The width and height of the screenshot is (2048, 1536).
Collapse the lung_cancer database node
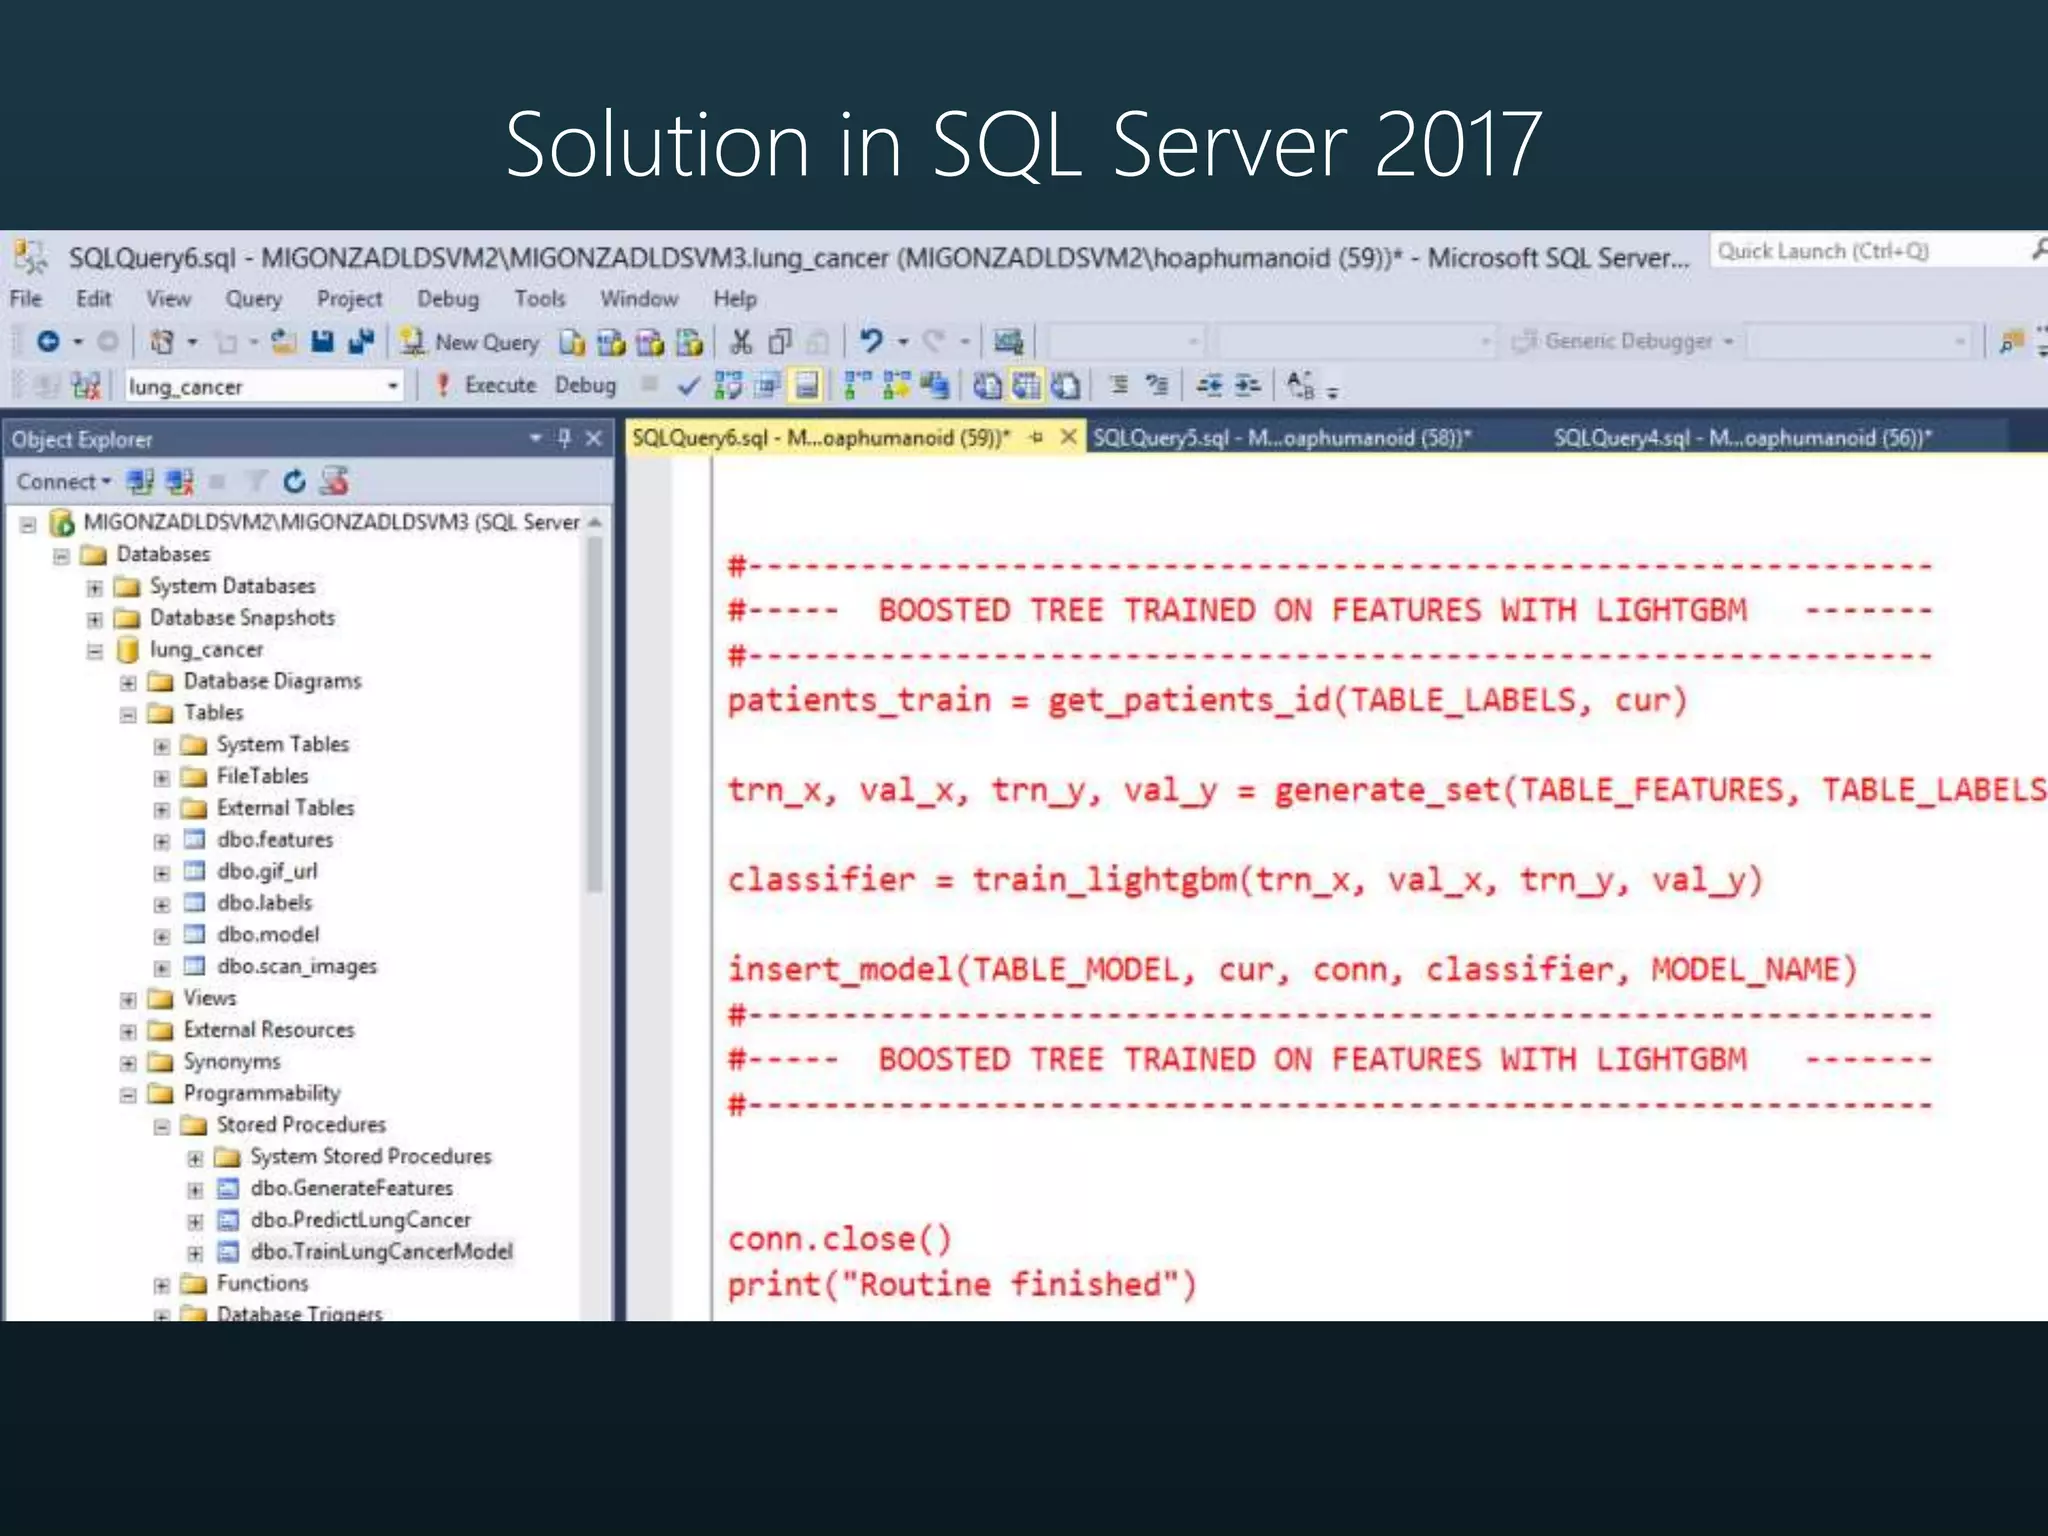click(x=95, y=651)
